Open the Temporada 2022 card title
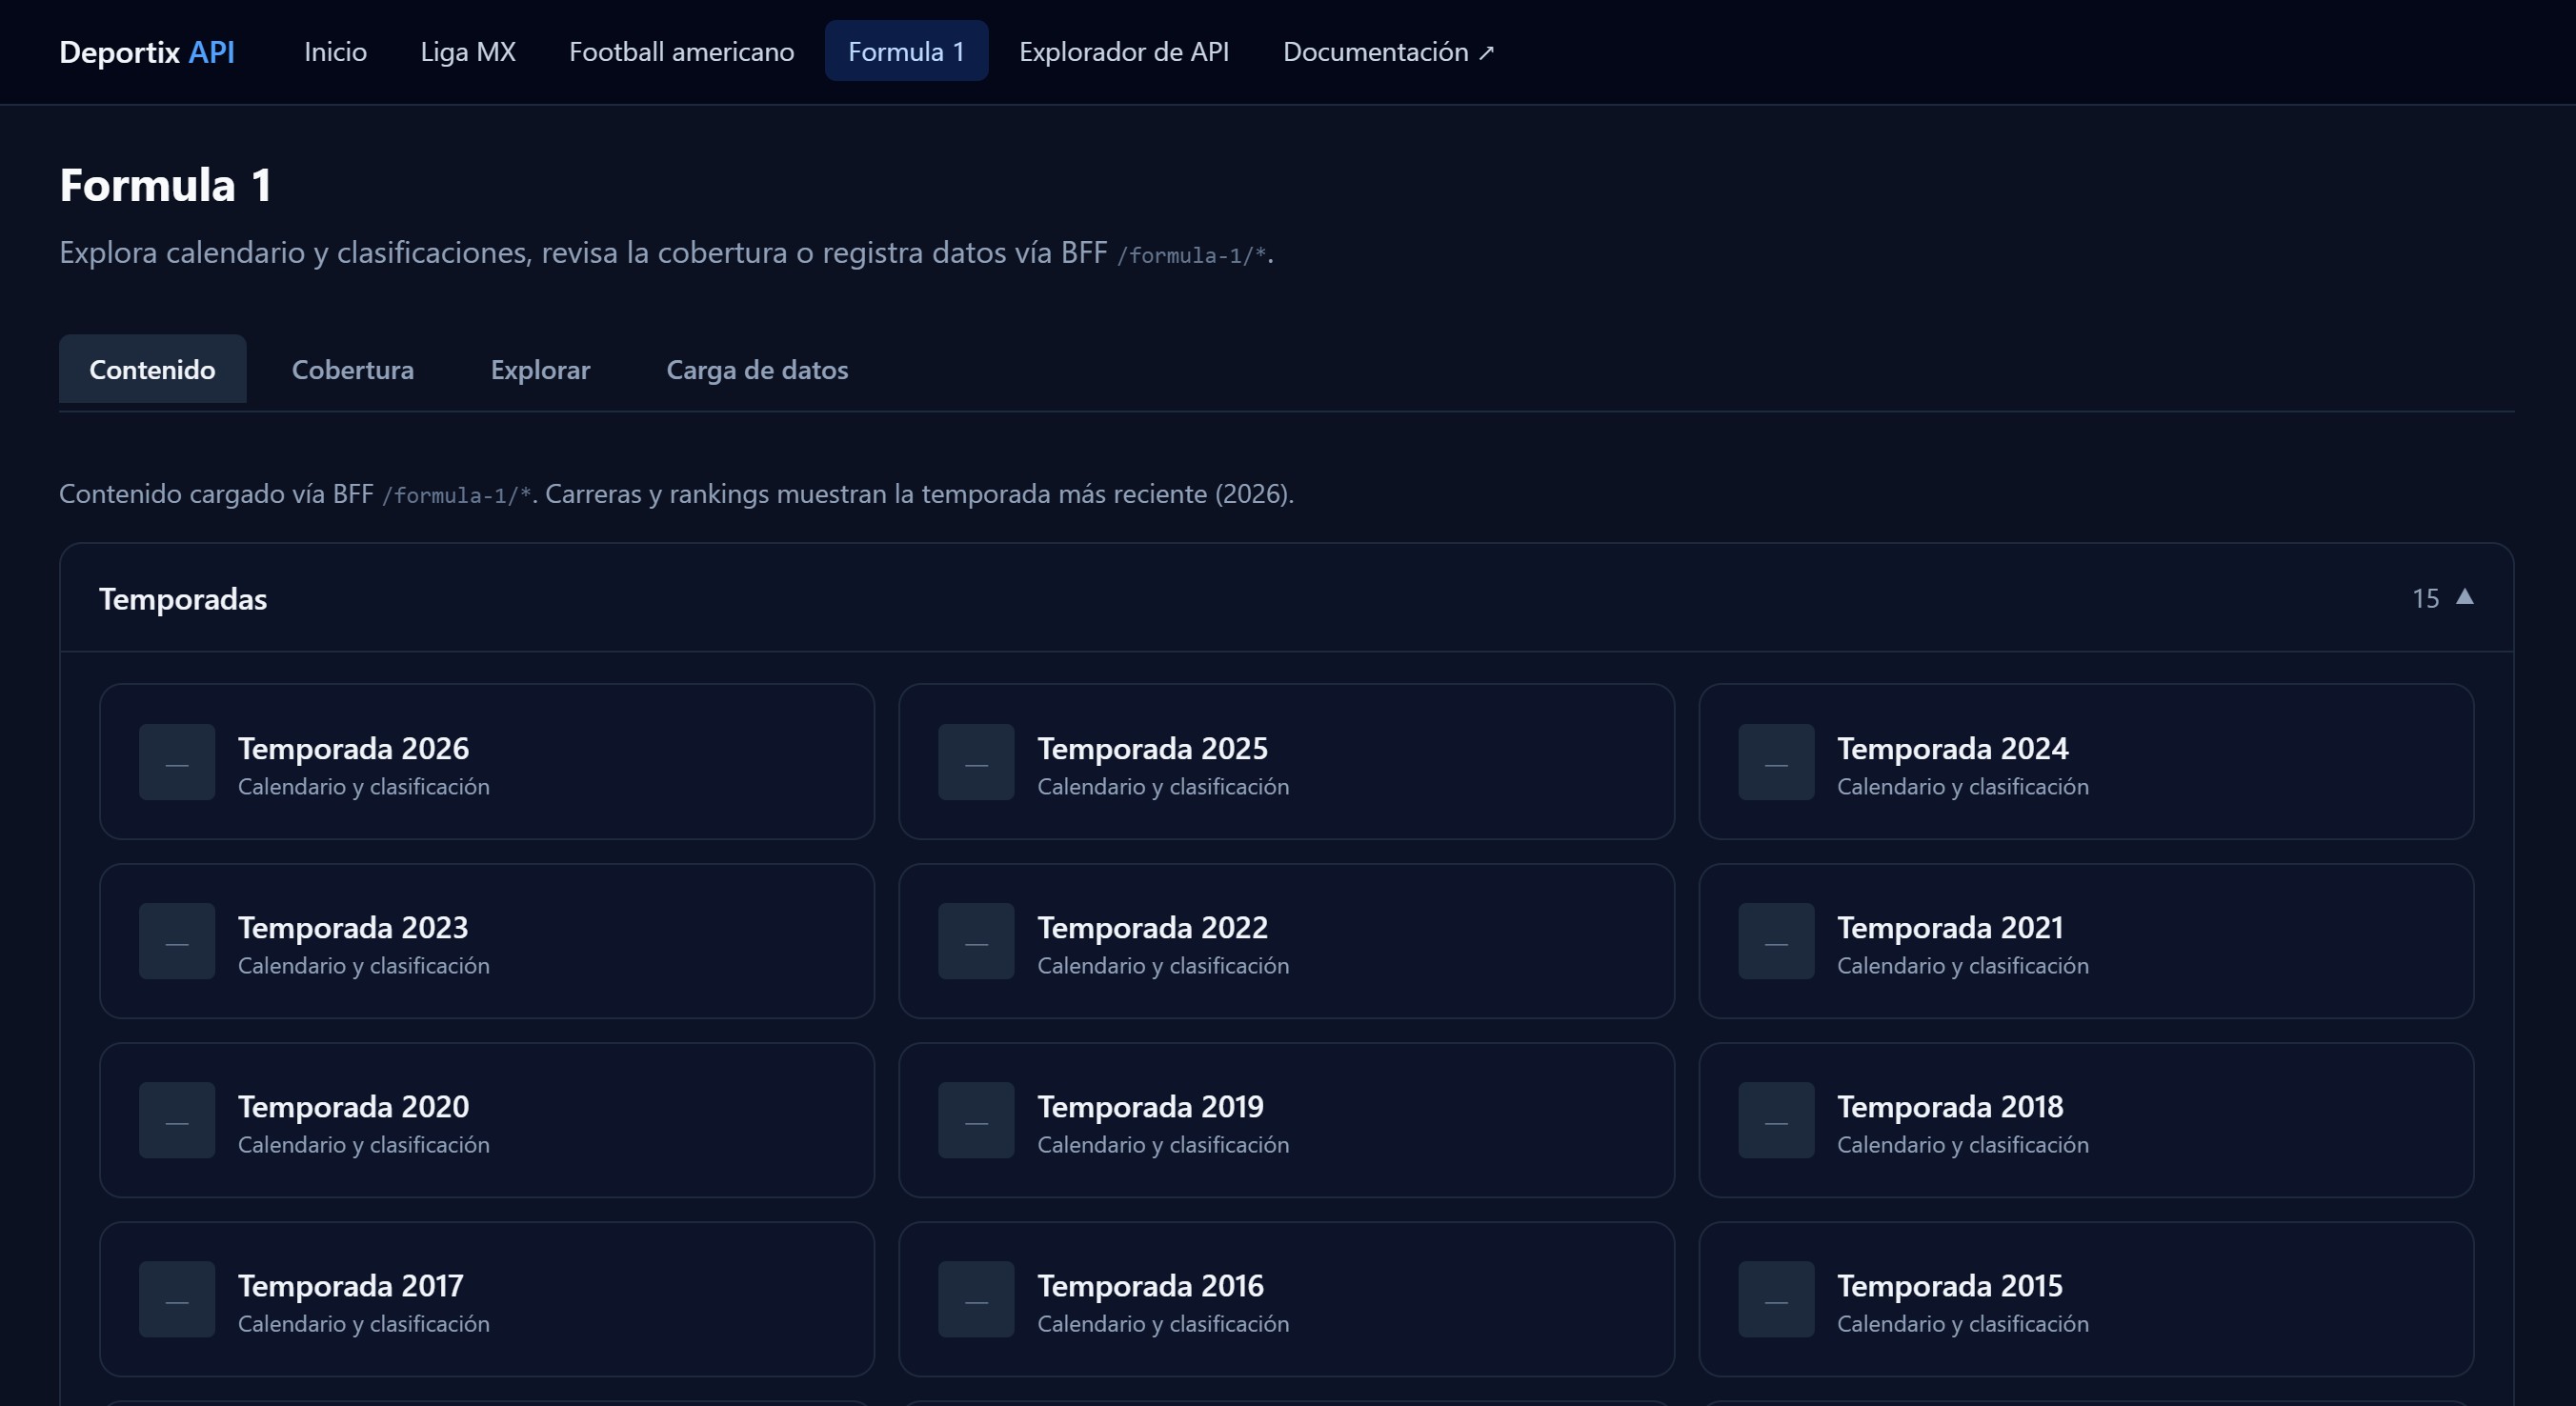This screenshot has height=1406, width=2576. tap(1152, 927)
